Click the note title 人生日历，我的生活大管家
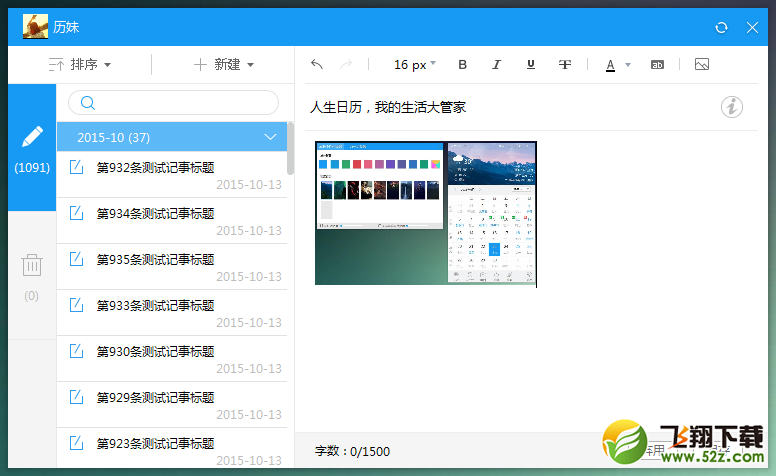 [388, 107]
